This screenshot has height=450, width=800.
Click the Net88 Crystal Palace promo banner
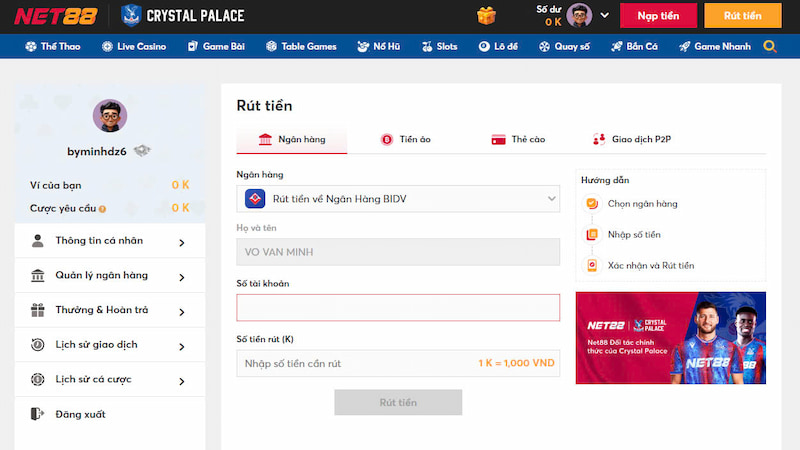tap(670, 338)
